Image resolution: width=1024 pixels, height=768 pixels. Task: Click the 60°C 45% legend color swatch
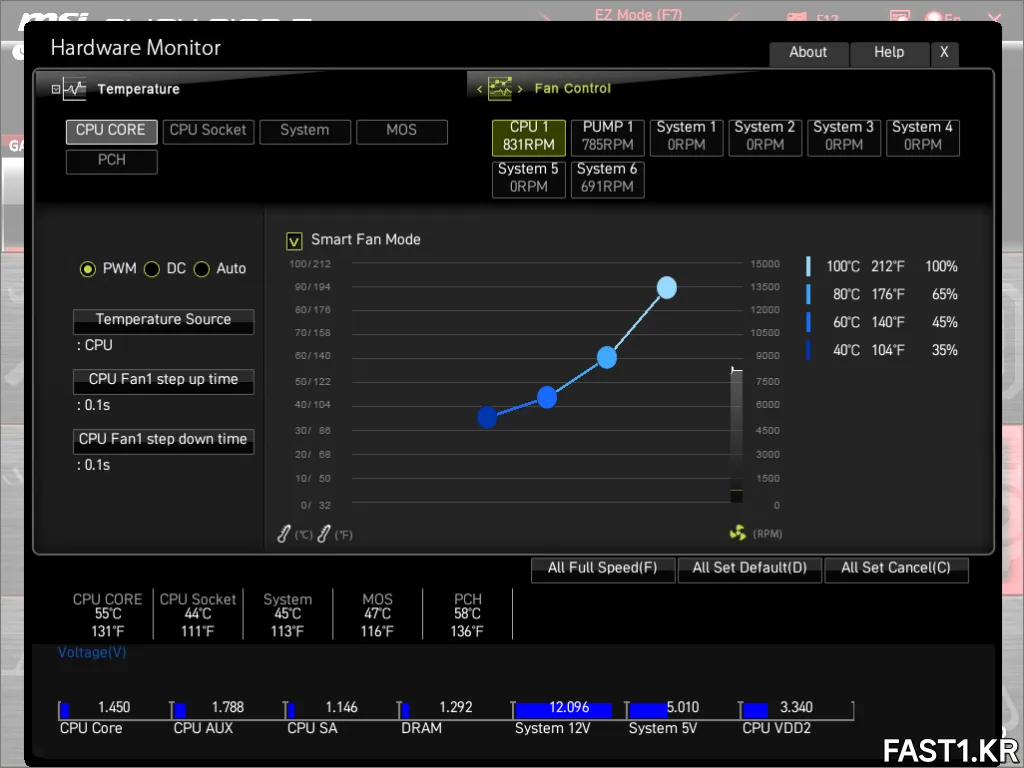pyautogui.click(x=808, y=323)
